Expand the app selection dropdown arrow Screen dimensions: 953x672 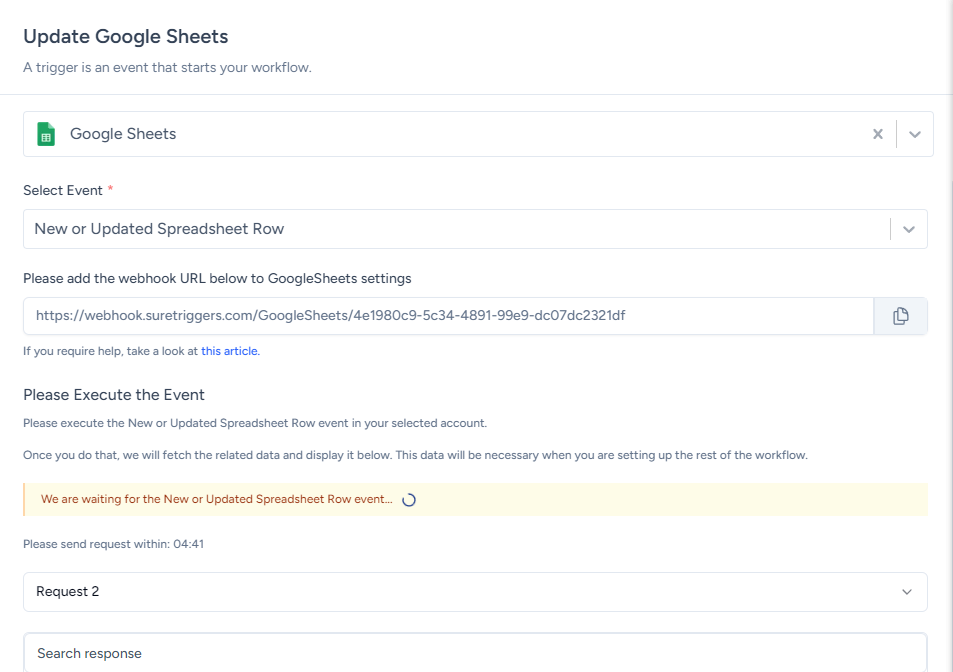point(914,134)
